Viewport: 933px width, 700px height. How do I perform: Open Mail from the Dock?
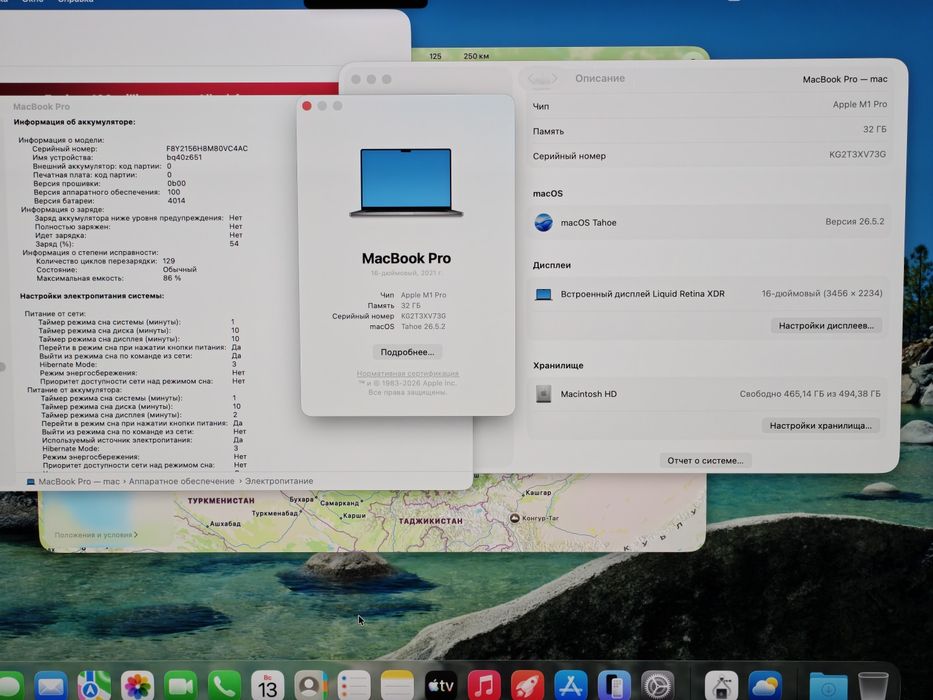(51, 686)
